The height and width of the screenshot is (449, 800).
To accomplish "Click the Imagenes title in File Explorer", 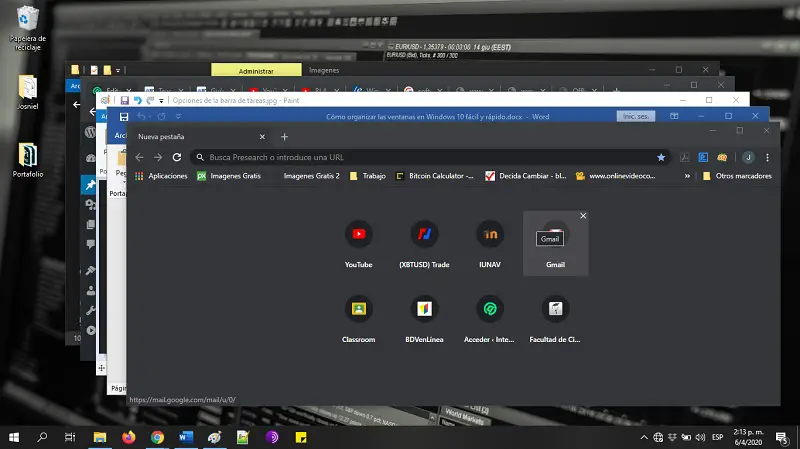I will (324, 70).
